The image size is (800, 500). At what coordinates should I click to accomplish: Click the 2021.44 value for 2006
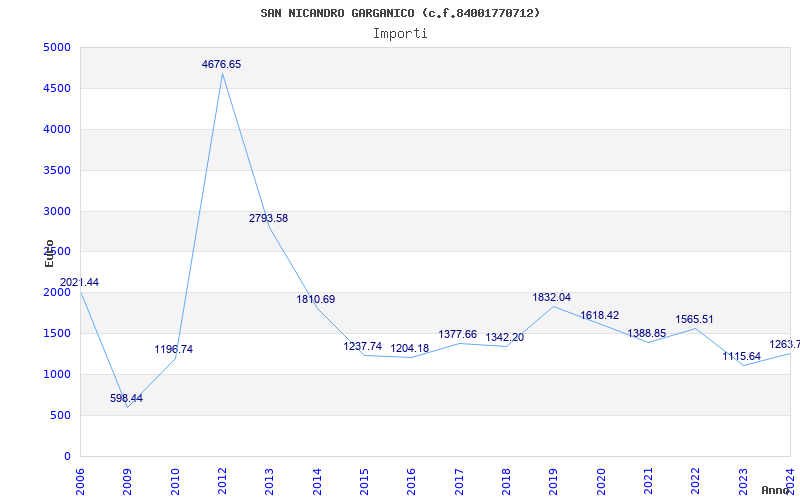(79, 283)
